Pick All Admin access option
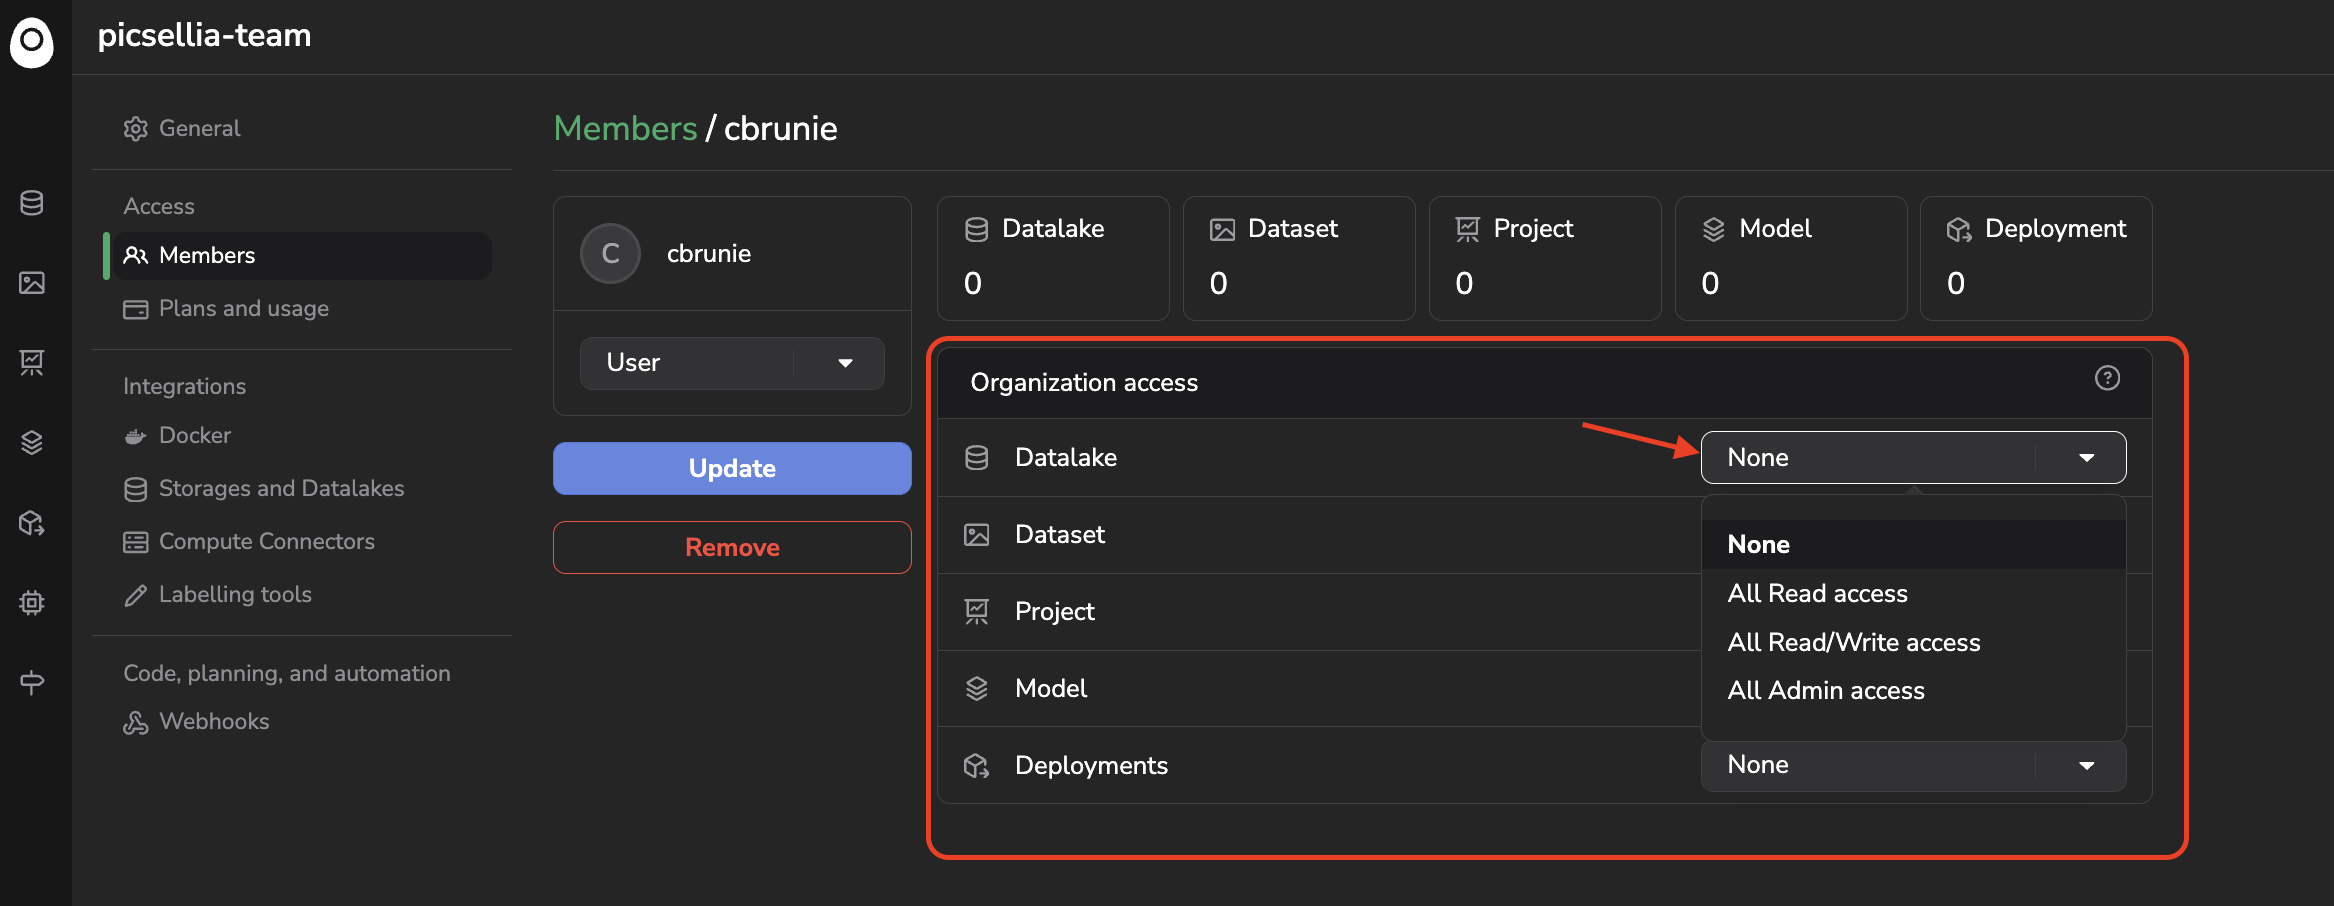The width and height of the screenshot is (2334, 906). [x=1825, y=690]
